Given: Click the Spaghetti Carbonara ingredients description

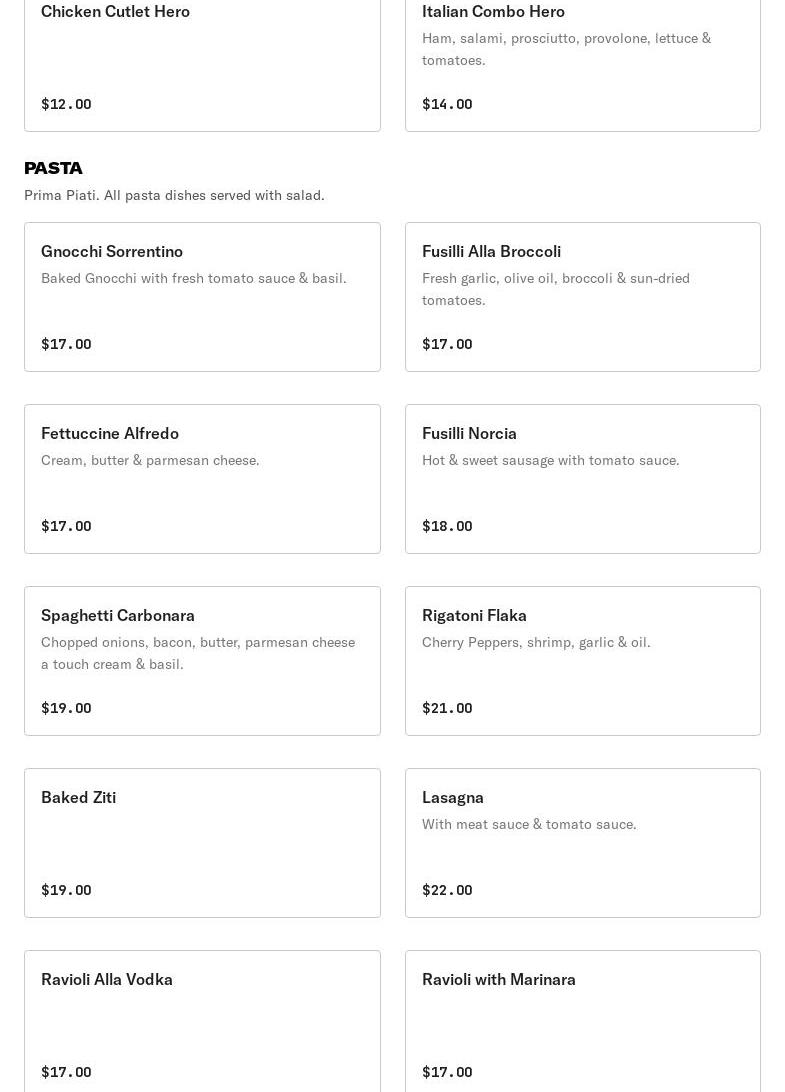Looking at the screenshot, I should (x=198, y=653).
